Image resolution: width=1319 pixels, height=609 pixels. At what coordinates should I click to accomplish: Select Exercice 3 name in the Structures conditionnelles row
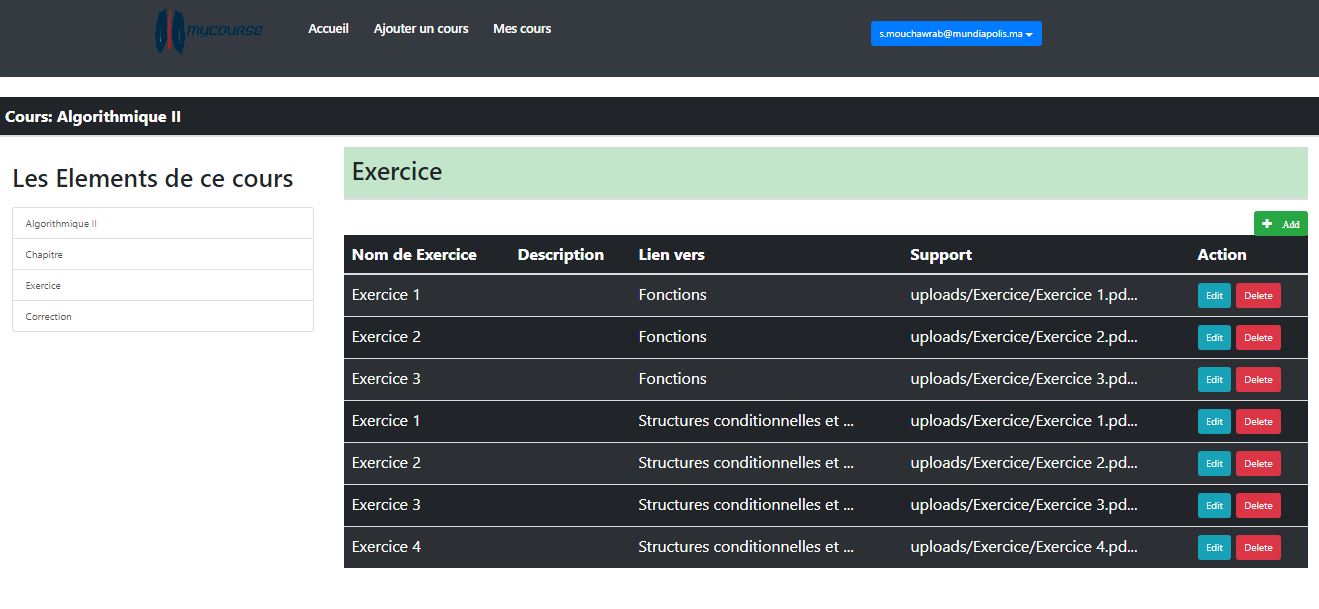386,505
